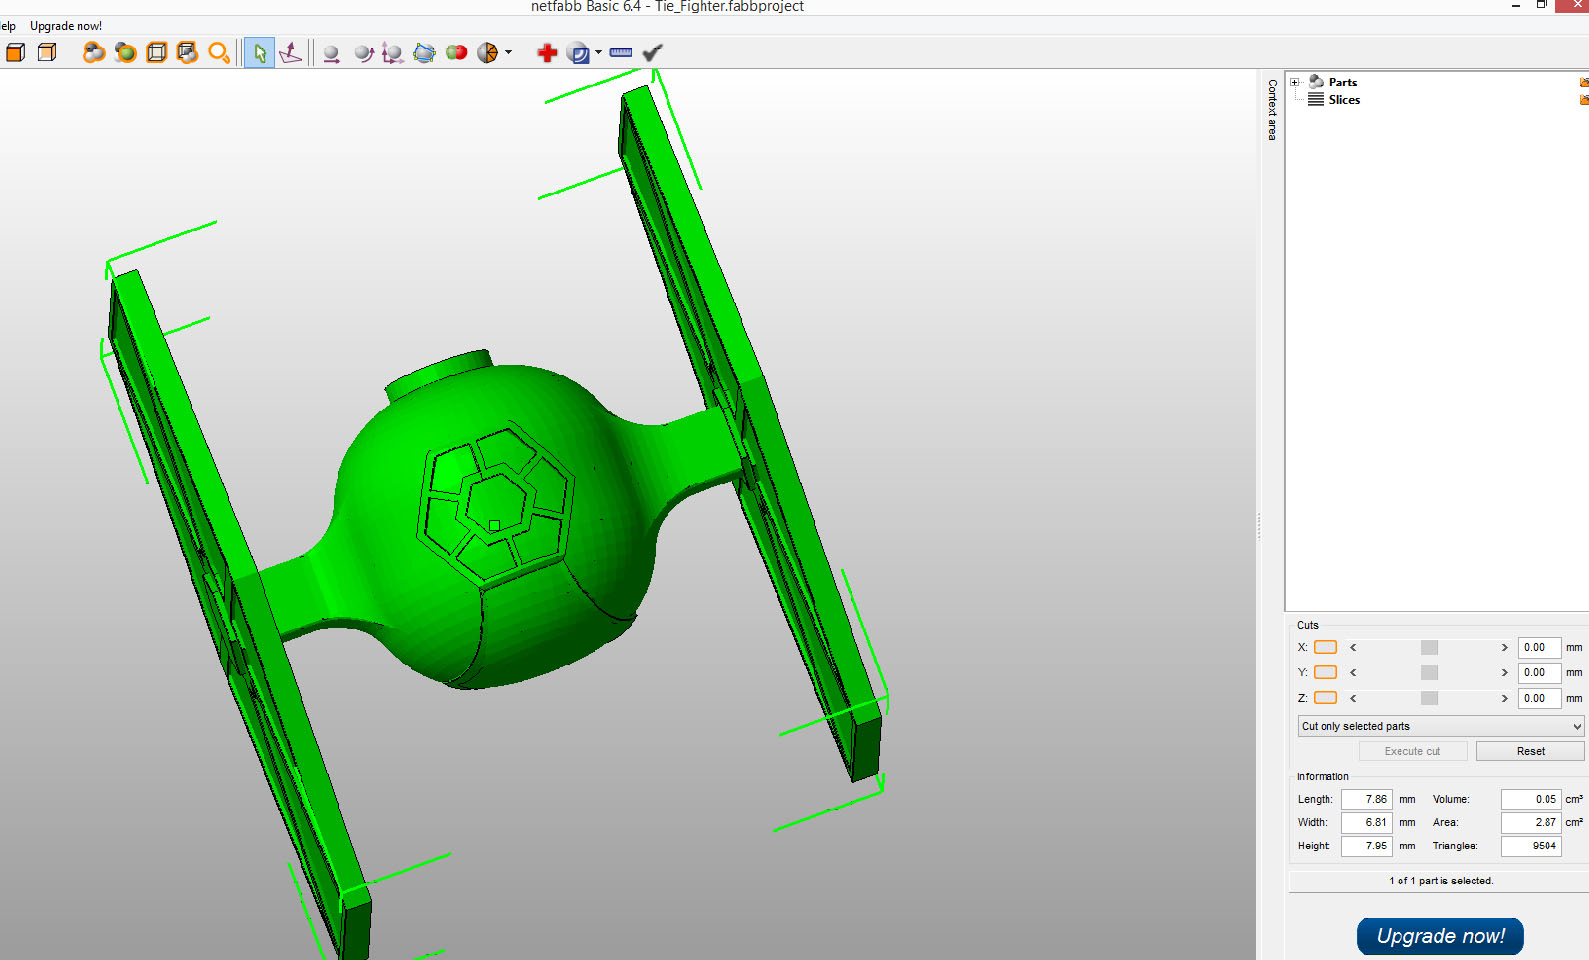
Task: Activate the orange magnifier zoom tool
Action: [x=219, y=53]
